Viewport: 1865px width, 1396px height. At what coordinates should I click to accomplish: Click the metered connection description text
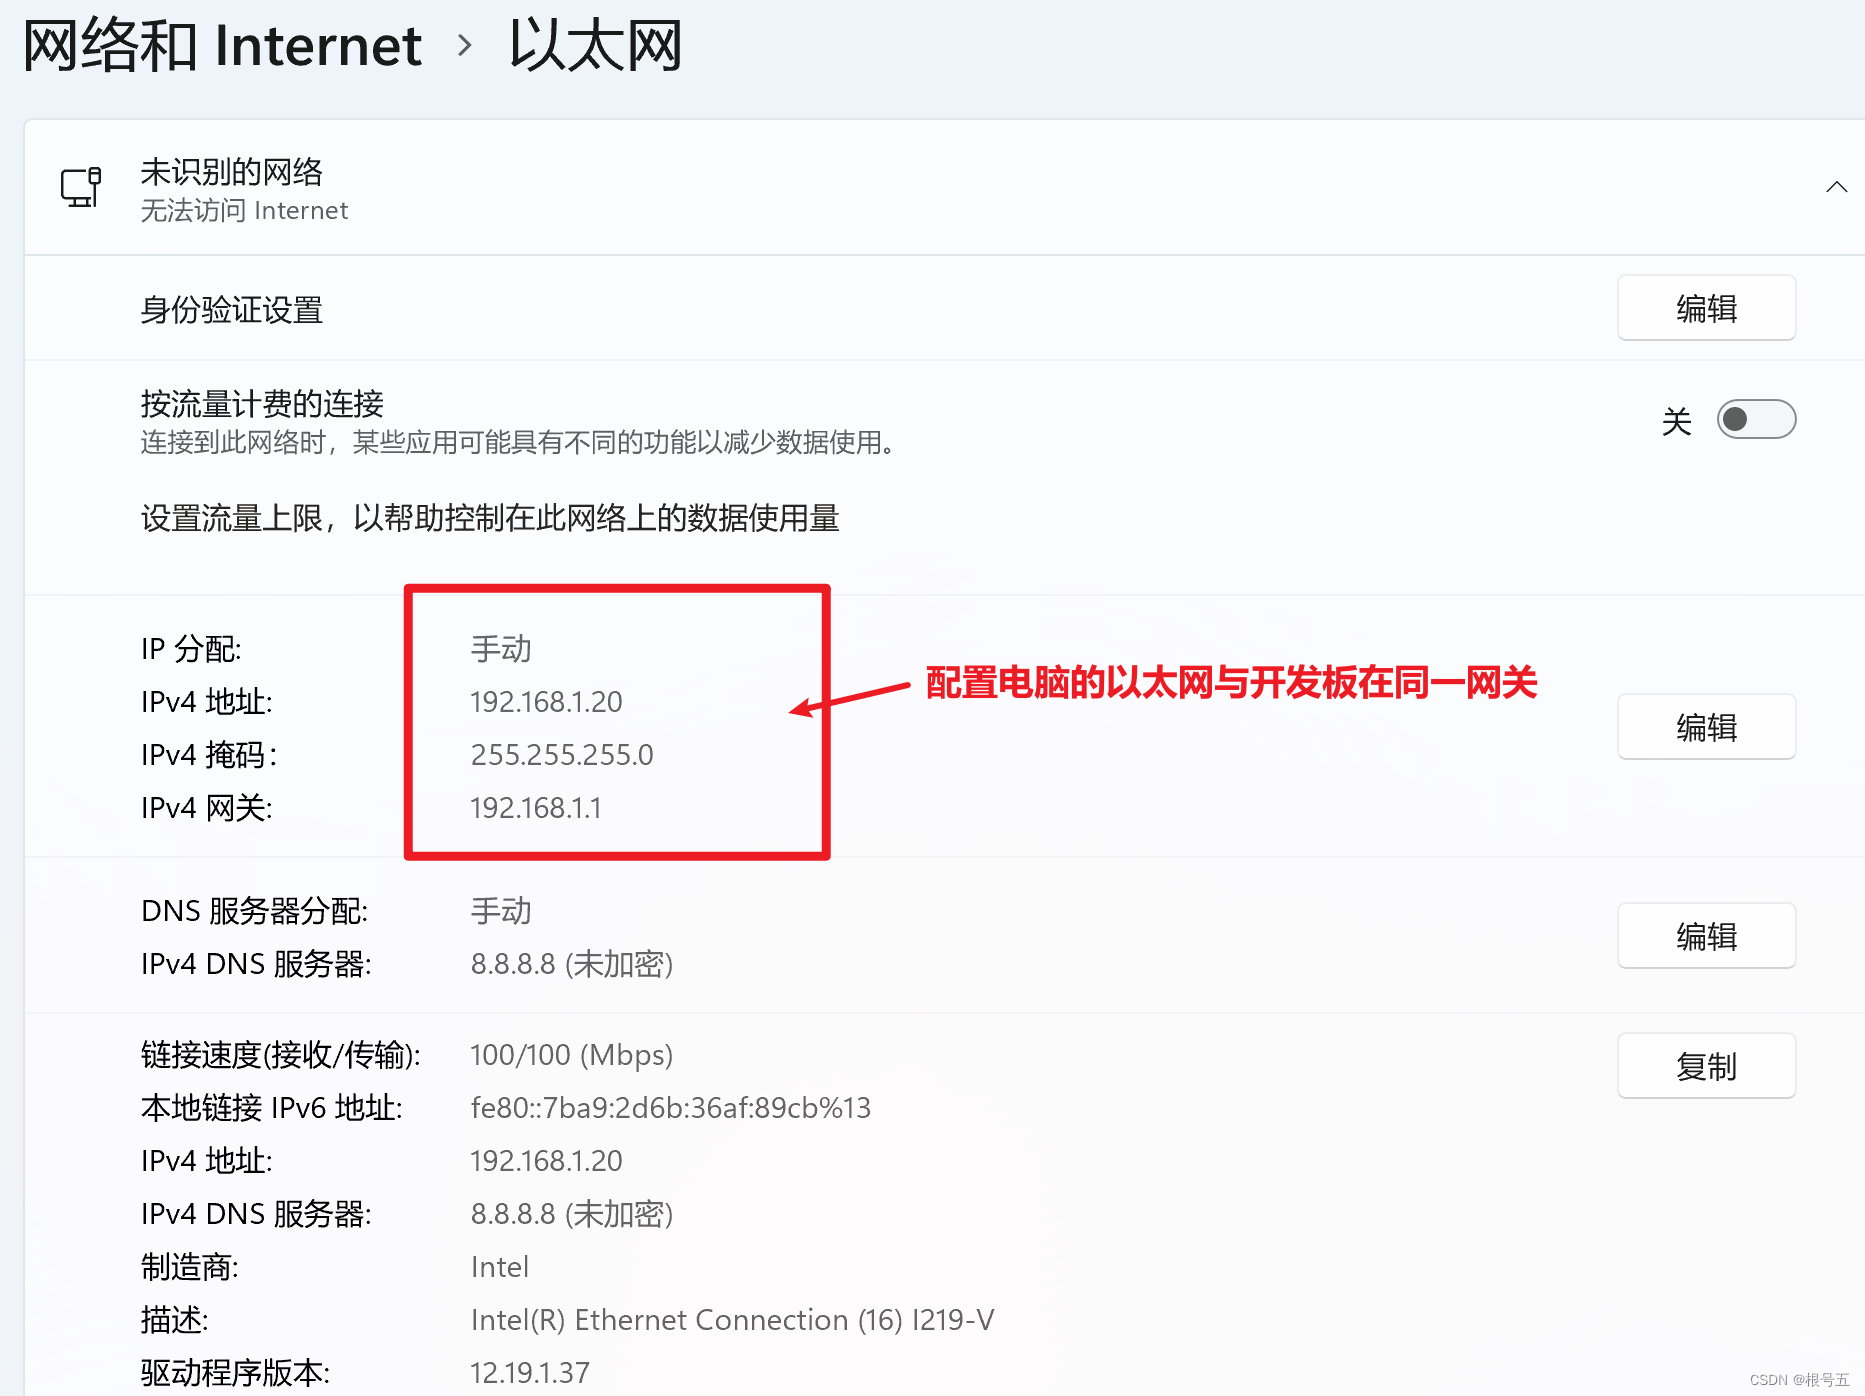[x=518, y=442]
